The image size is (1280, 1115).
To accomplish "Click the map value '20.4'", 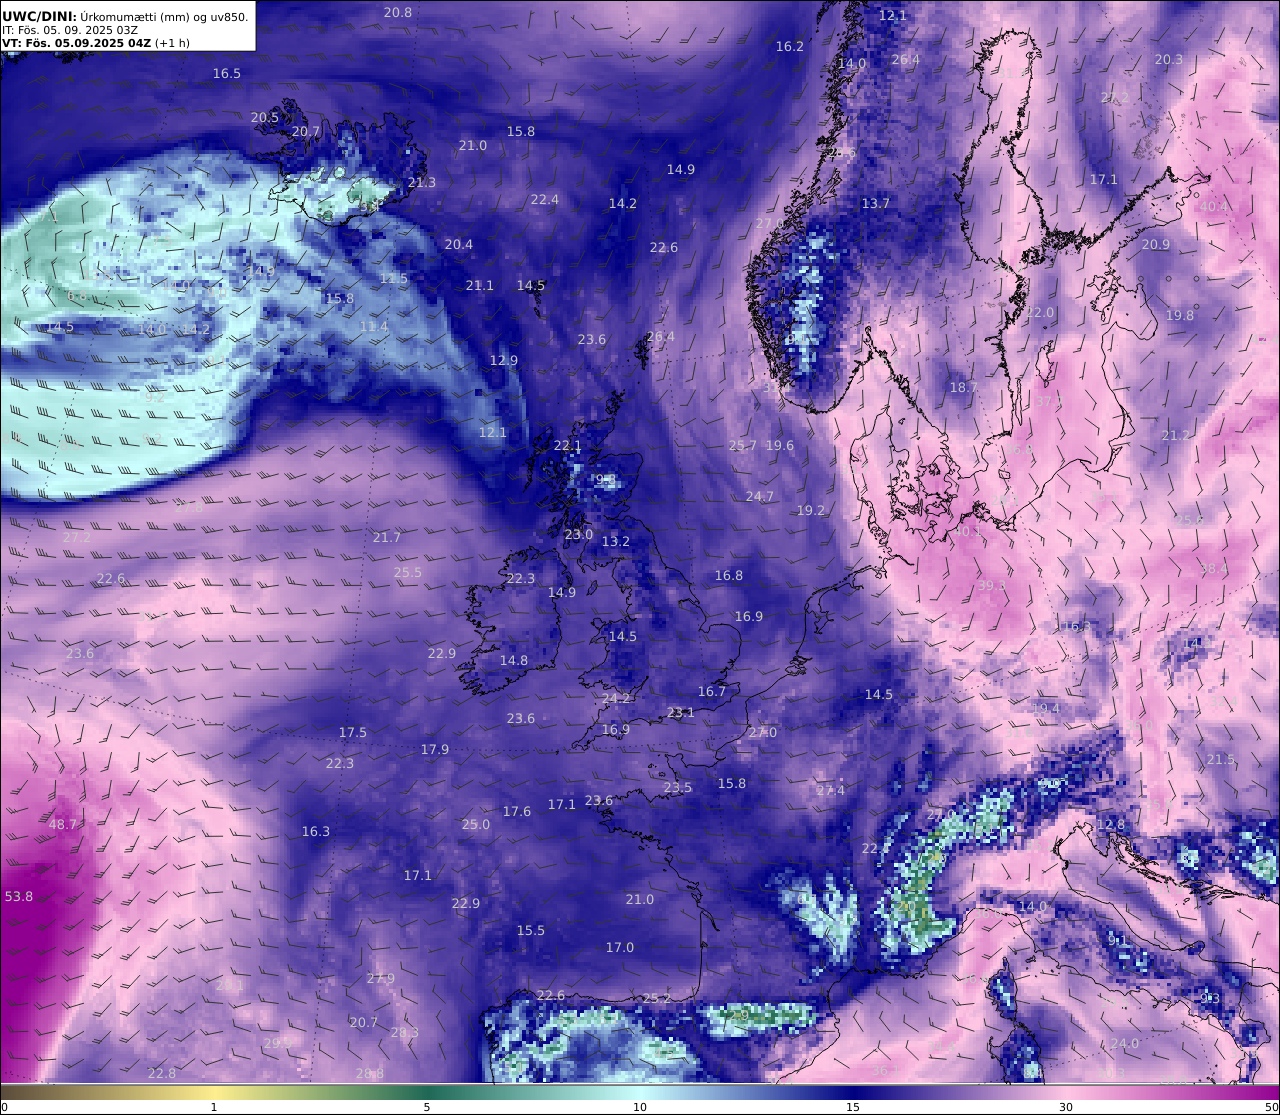I will 459,245.
